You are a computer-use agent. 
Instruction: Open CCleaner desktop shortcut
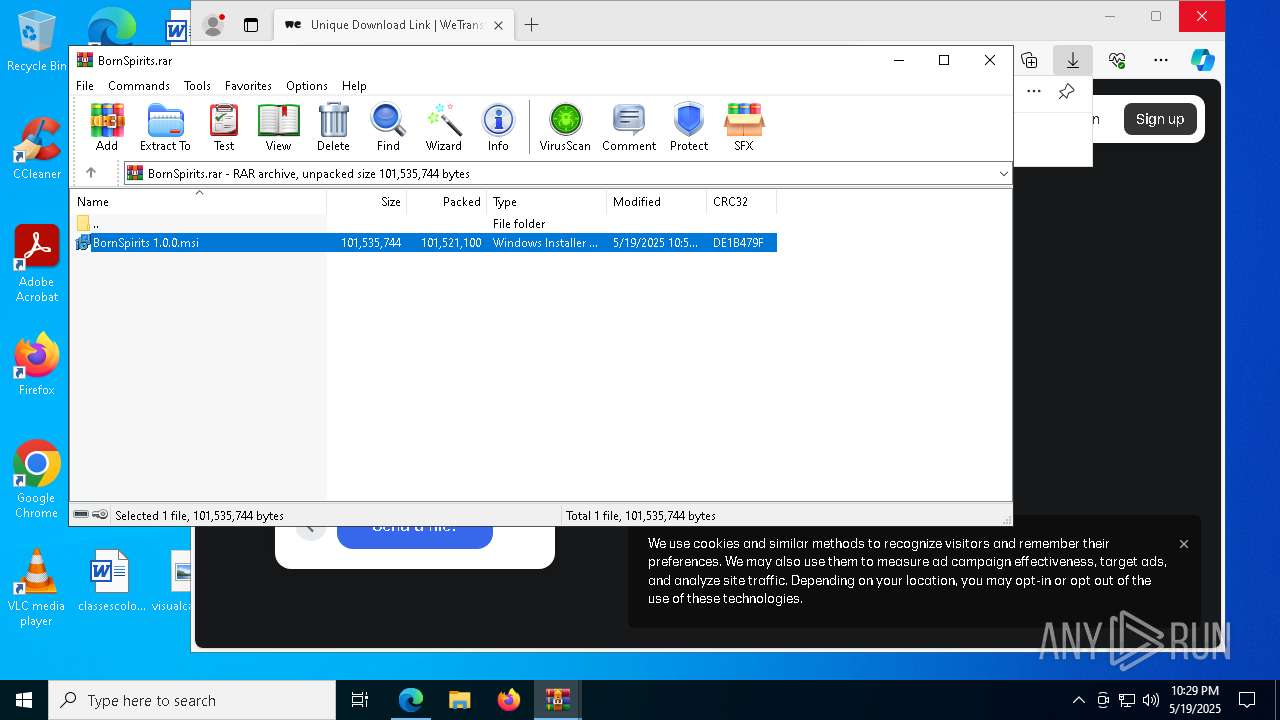pos(37,148)
